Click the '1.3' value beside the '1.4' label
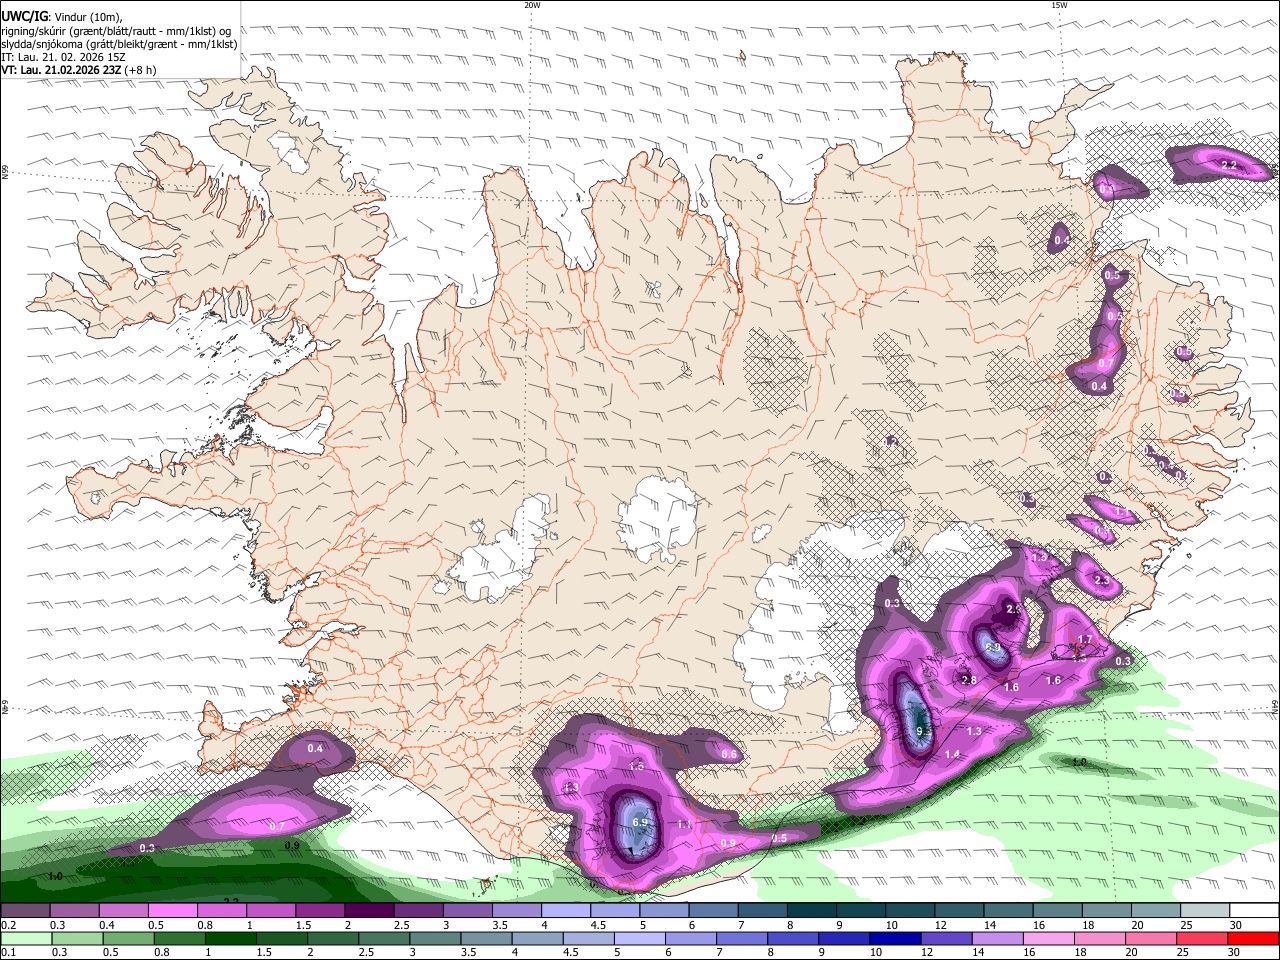Image resolution: width=1280 pixels, height=960 pixels. click(x=974, y=731)
